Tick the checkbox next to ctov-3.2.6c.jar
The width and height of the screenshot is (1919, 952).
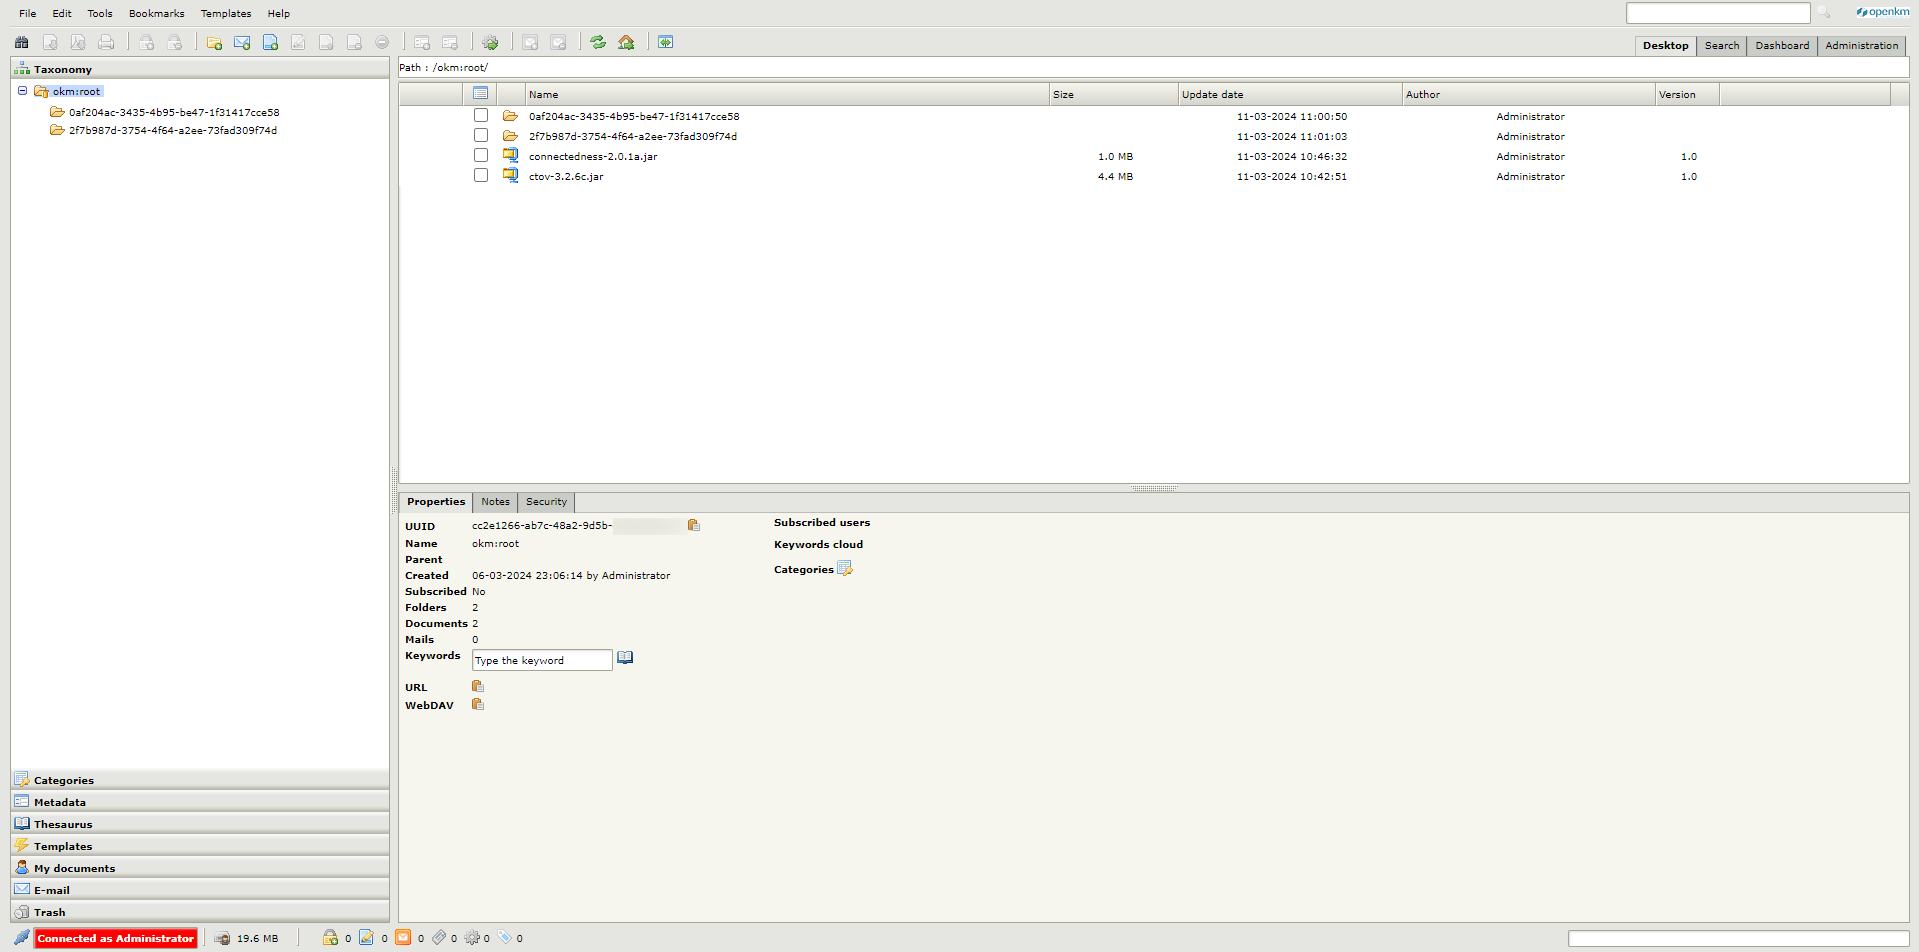click(x=481, y=176)
